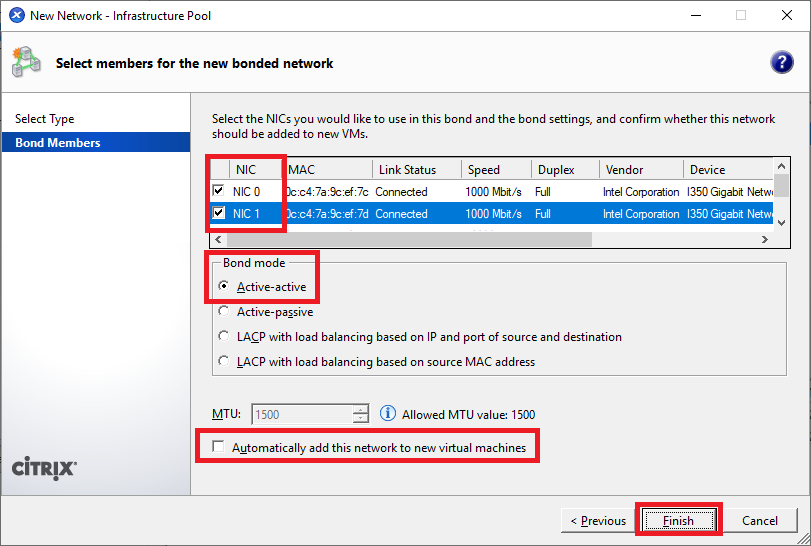Click the MTU value spinner field
Image resolution: width=811 pixels, height=546 pixels.
(x=302, y=414)
